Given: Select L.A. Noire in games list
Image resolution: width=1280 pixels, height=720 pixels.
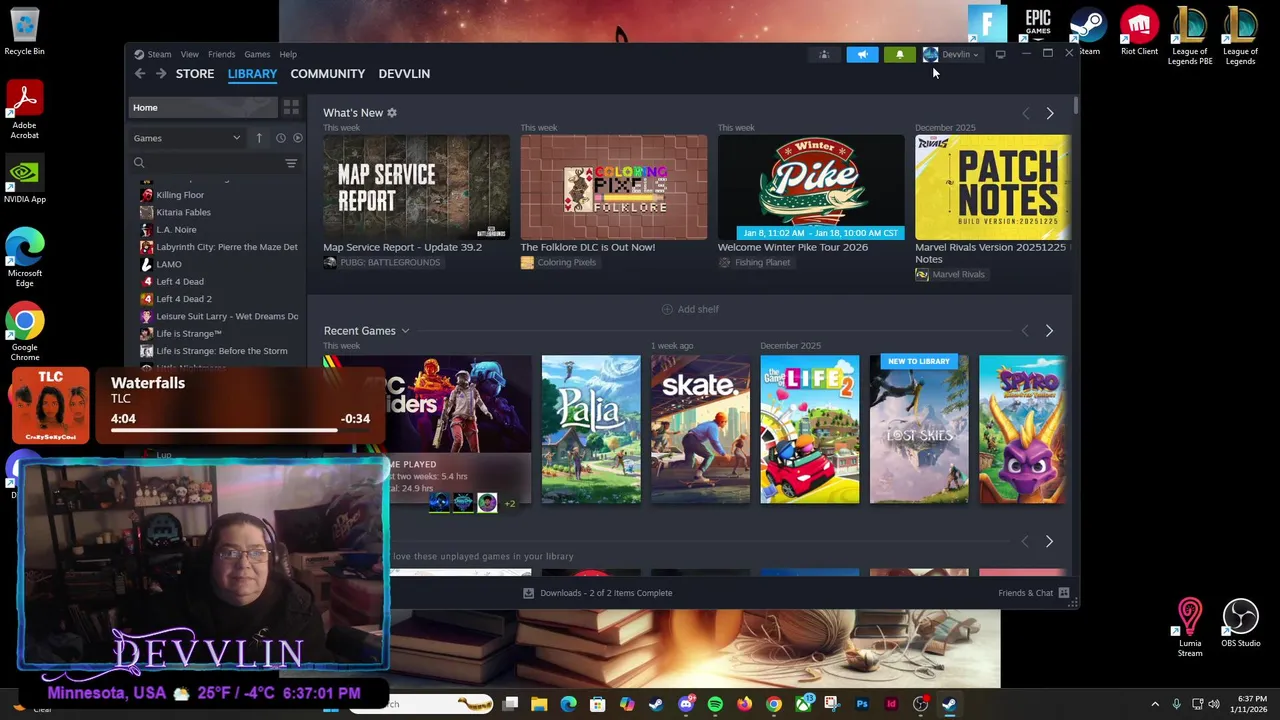Looking at the screenshot, I should point(176,230).
